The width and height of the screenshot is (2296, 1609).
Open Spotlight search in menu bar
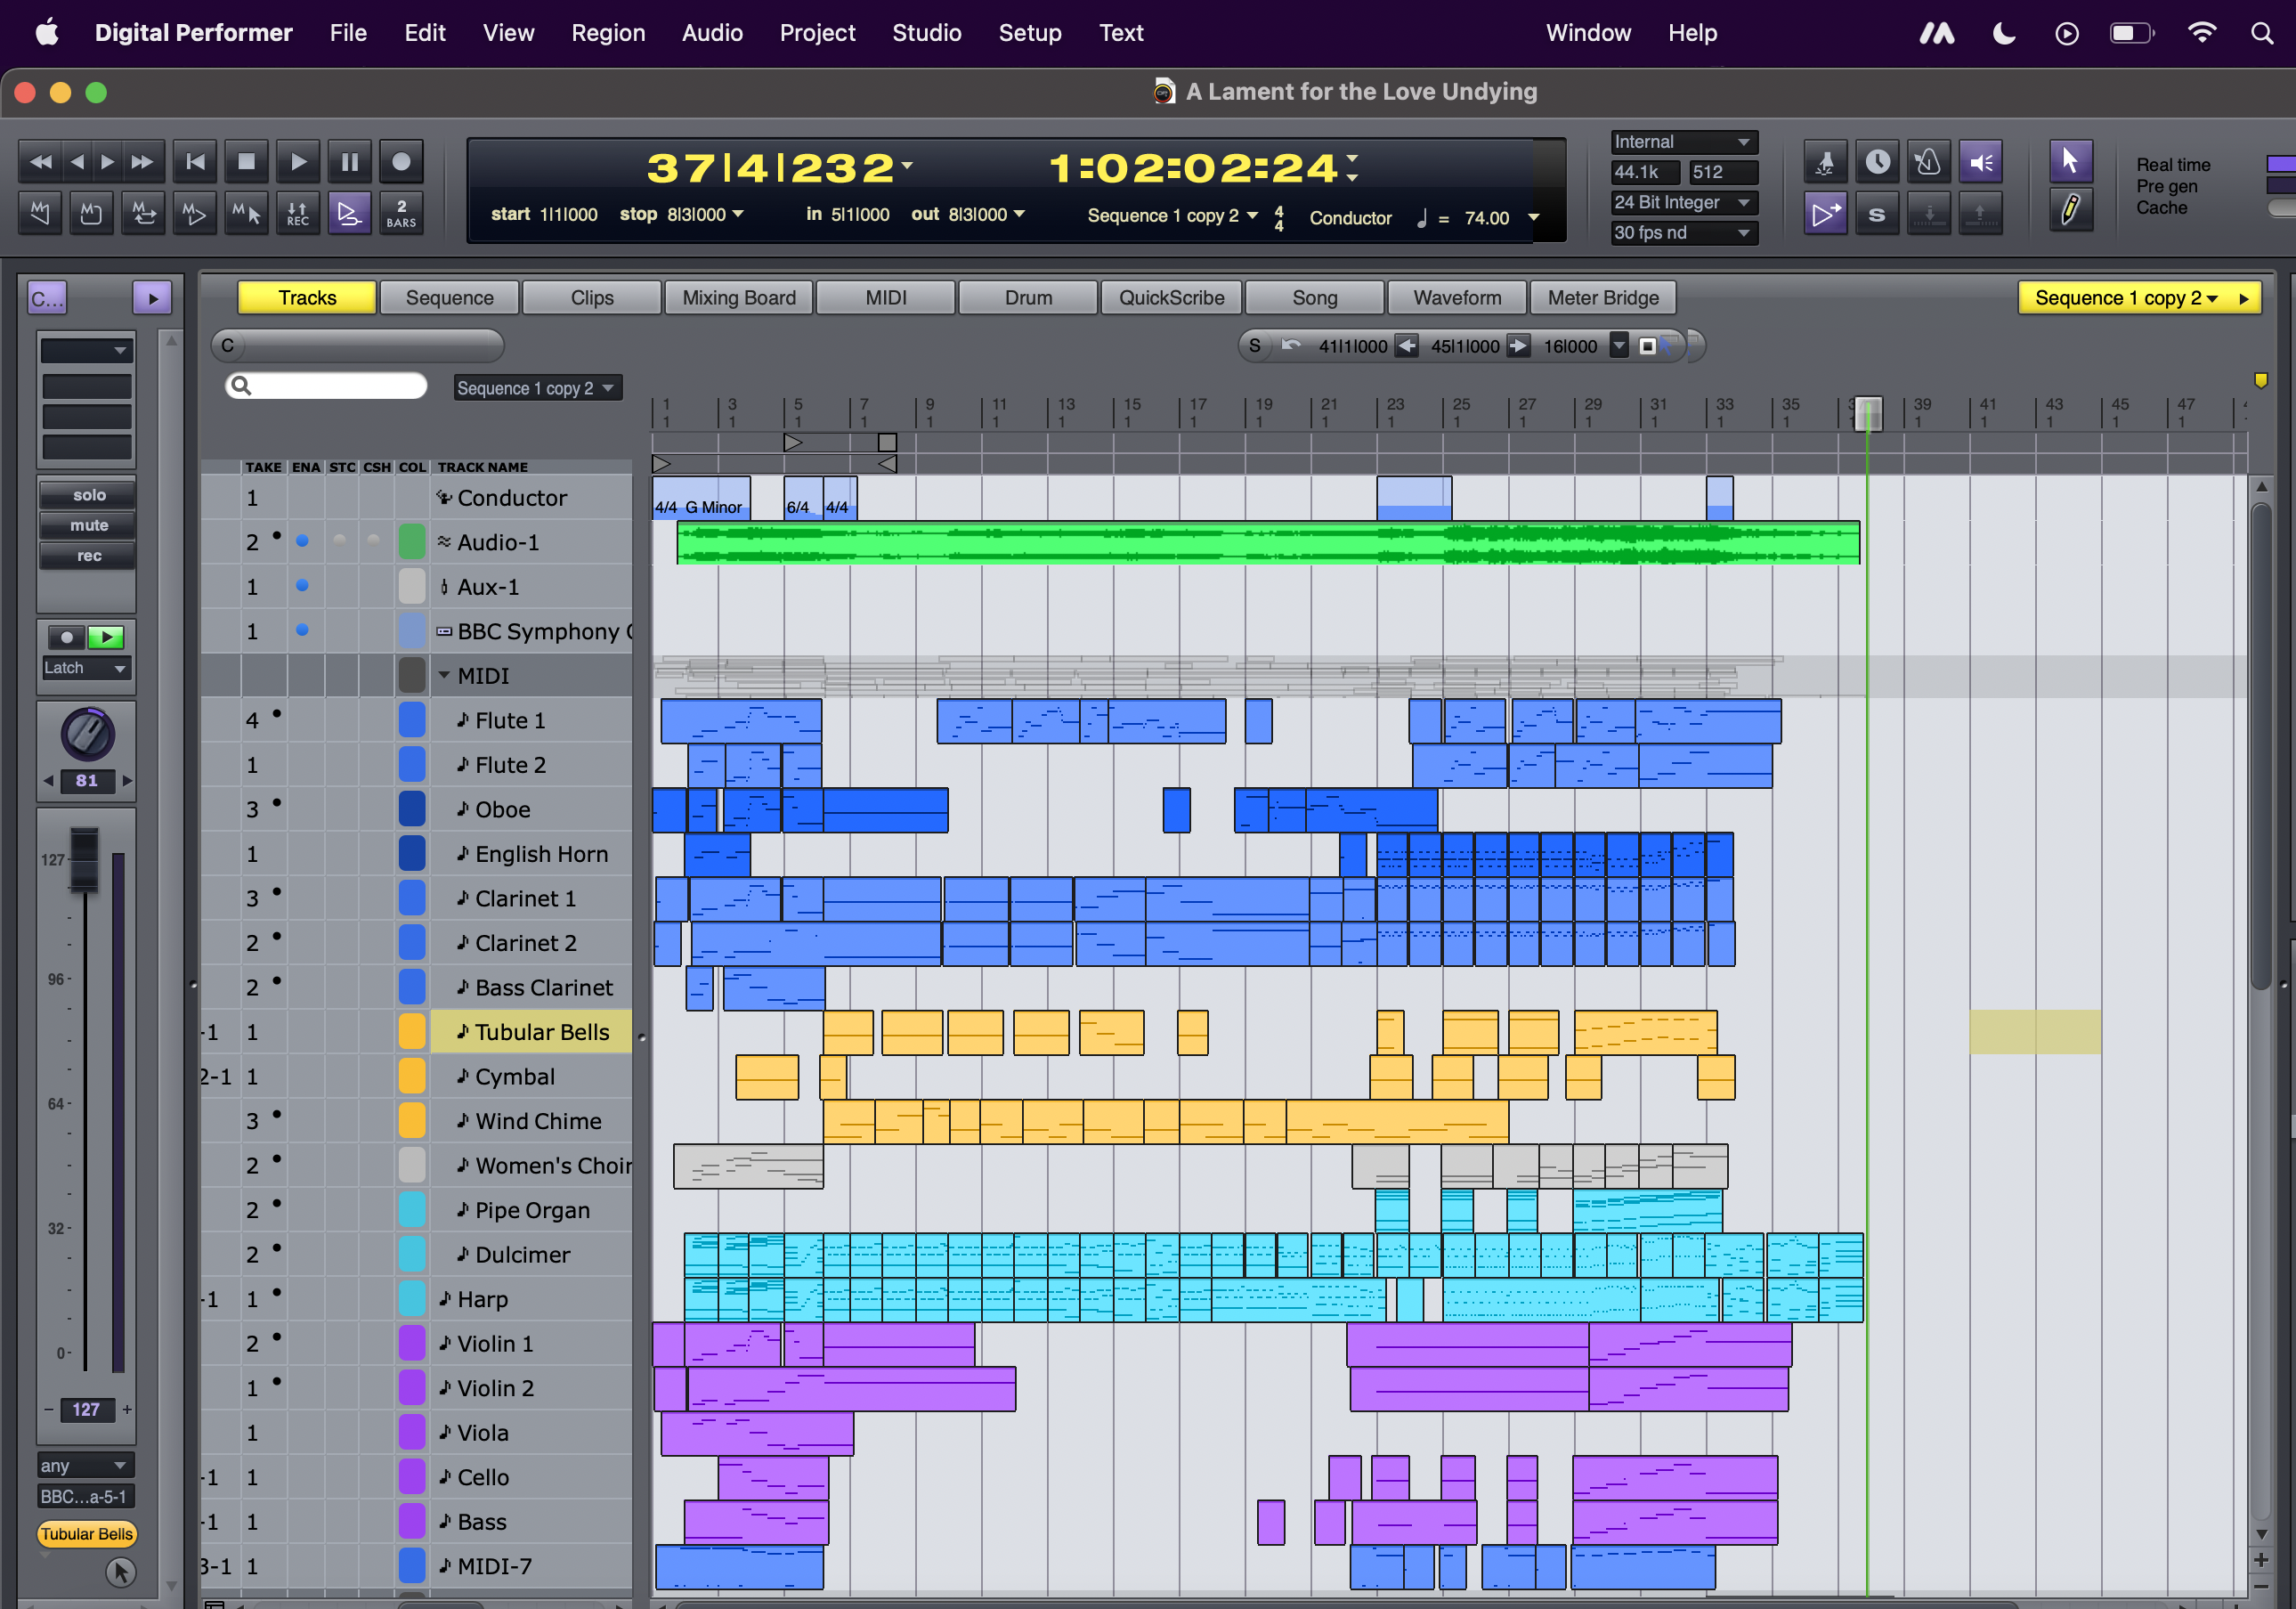point(2261,33)
